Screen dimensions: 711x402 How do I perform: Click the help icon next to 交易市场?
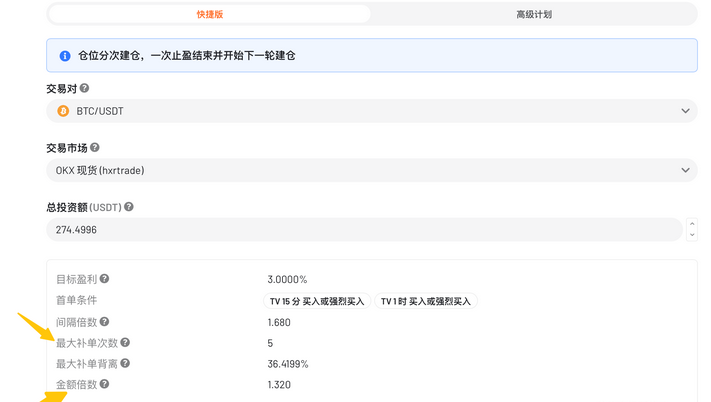(112, 148)
